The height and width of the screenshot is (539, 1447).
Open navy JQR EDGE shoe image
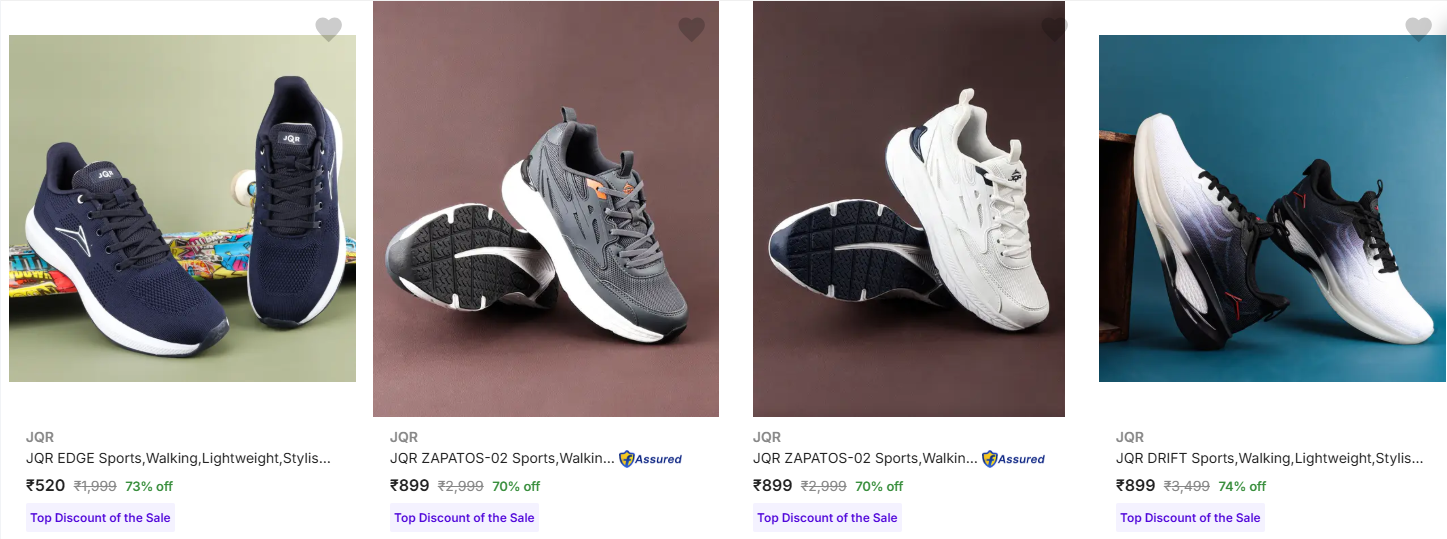point(182,208)
